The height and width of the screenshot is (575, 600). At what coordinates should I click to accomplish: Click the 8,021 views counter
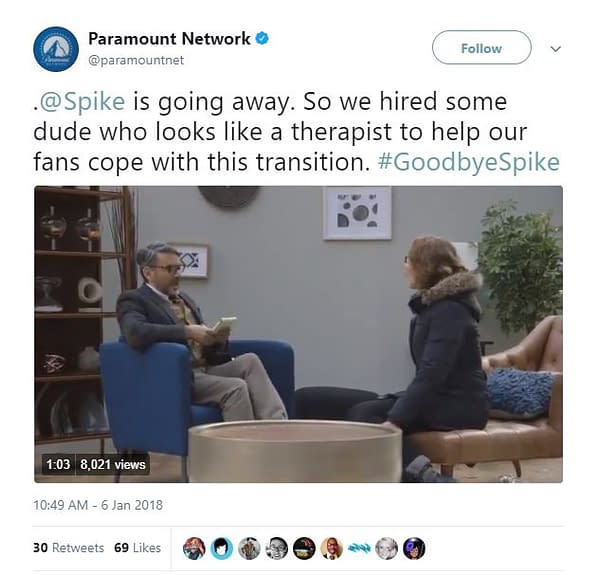point(113,464)
